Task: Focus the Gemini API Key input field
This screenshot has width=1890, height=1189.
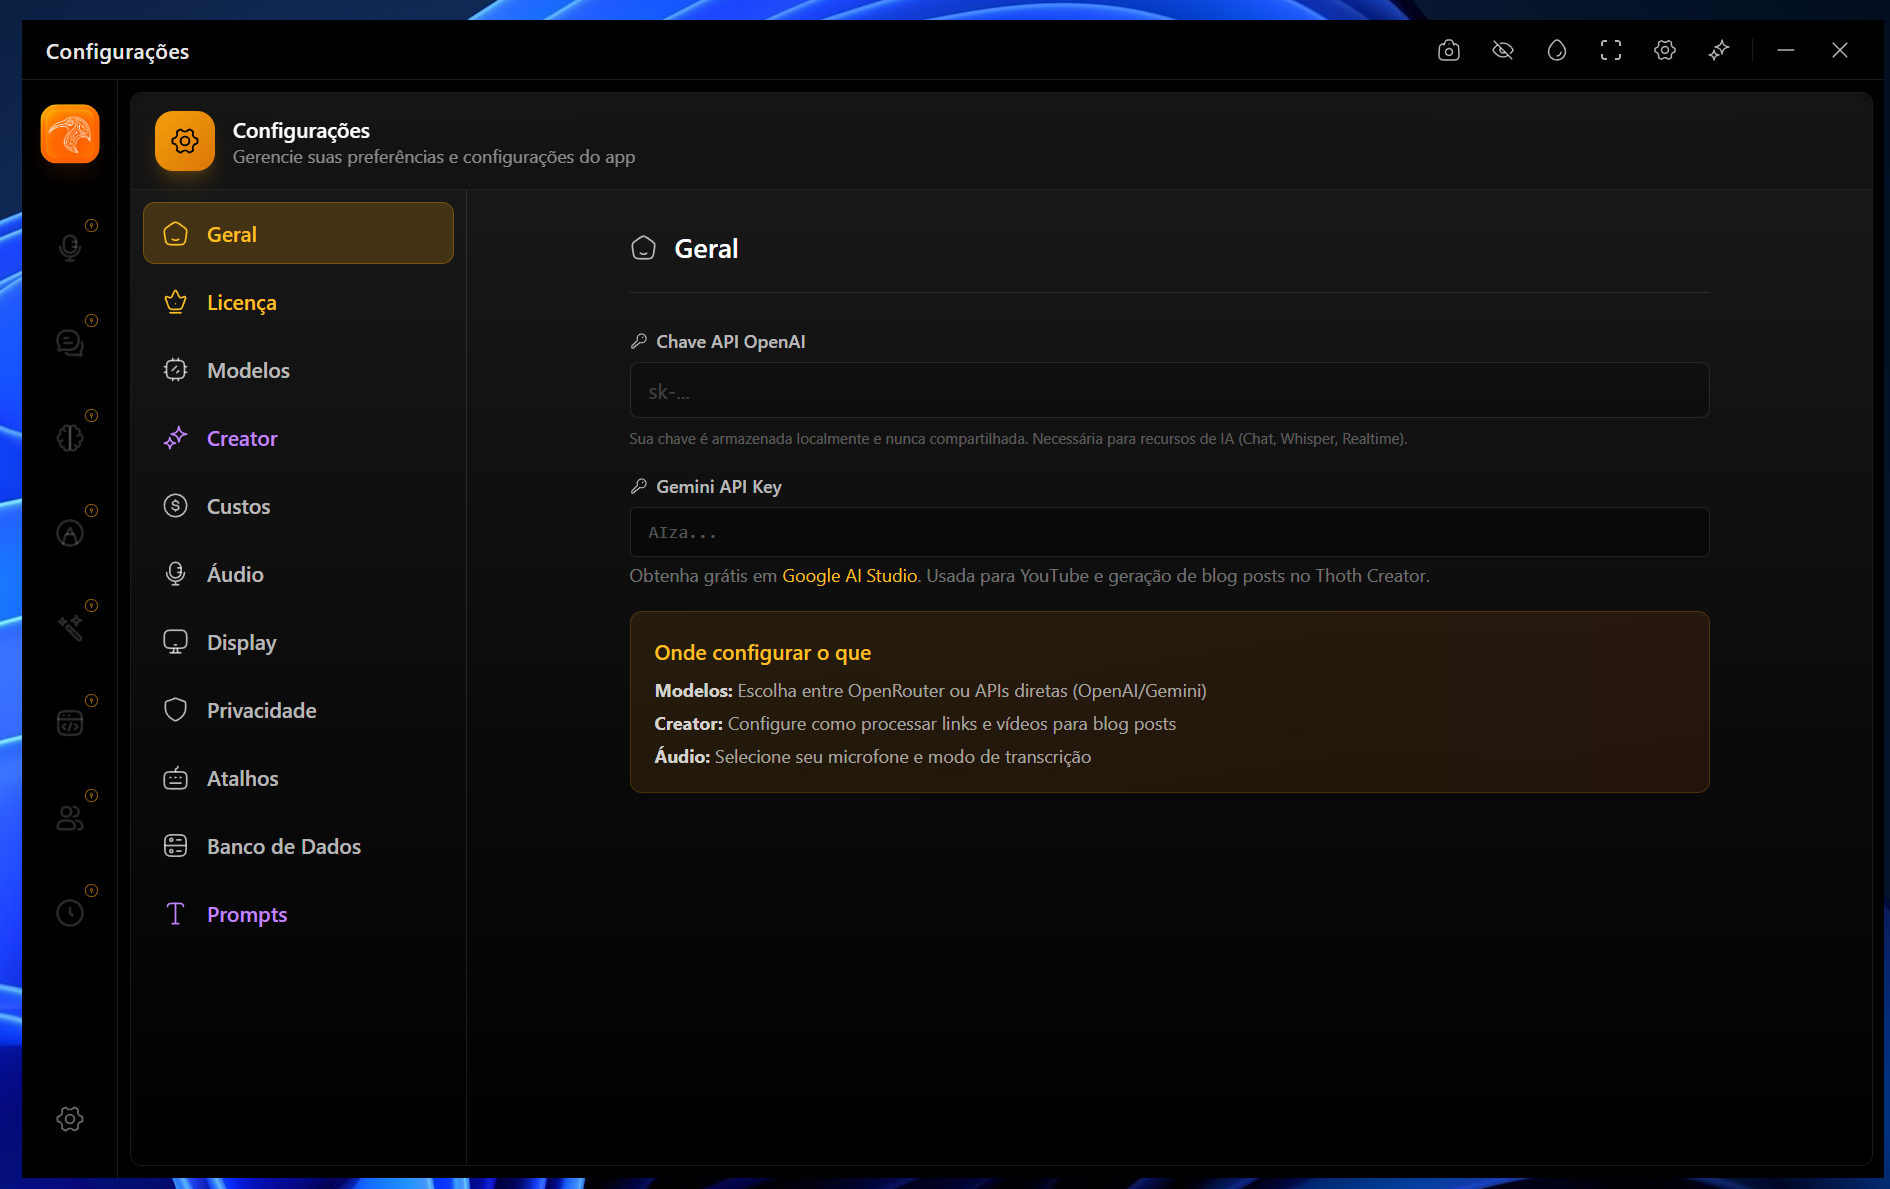Action: coord(1169,532)
